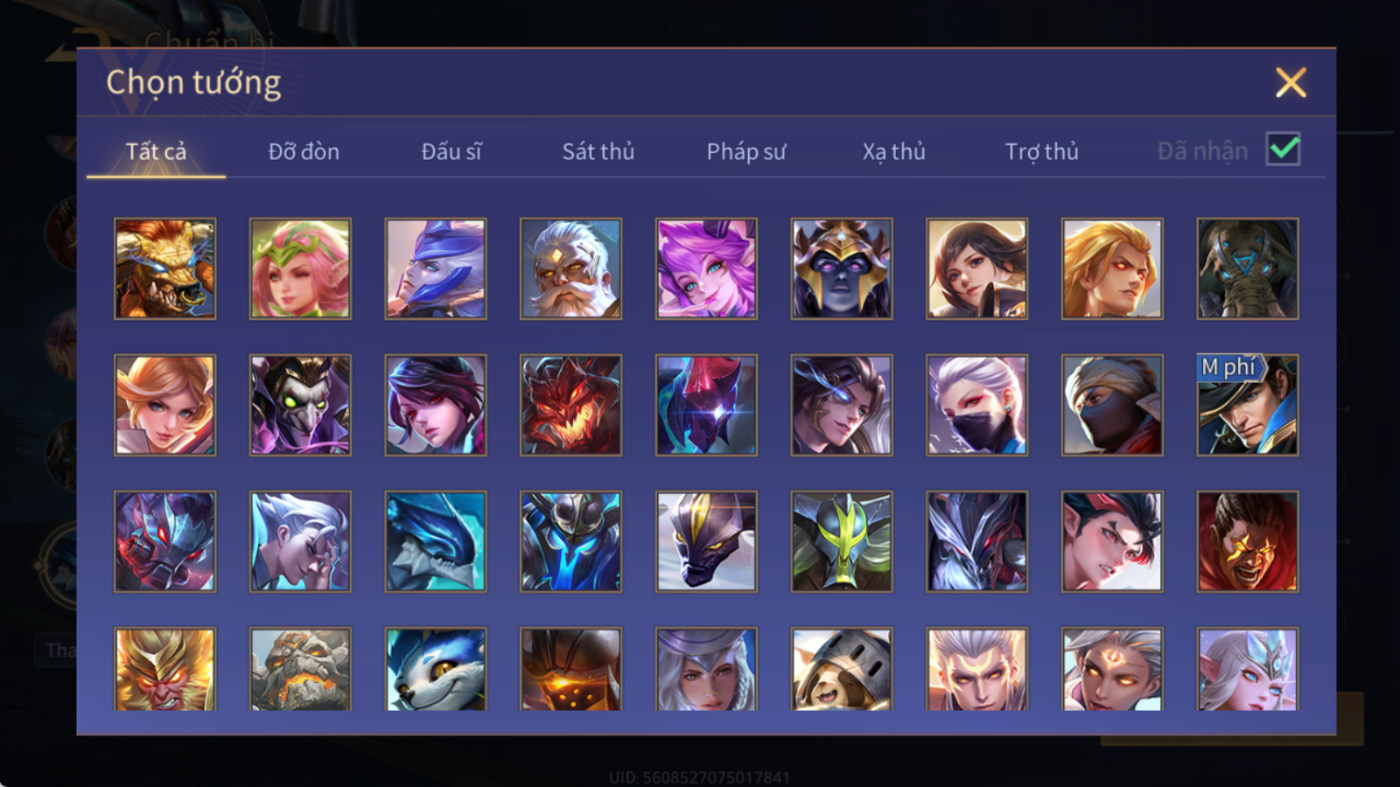Switch to Trợ thủ tab
This screenshot has height=787, width=1400.
[1042, 152]
